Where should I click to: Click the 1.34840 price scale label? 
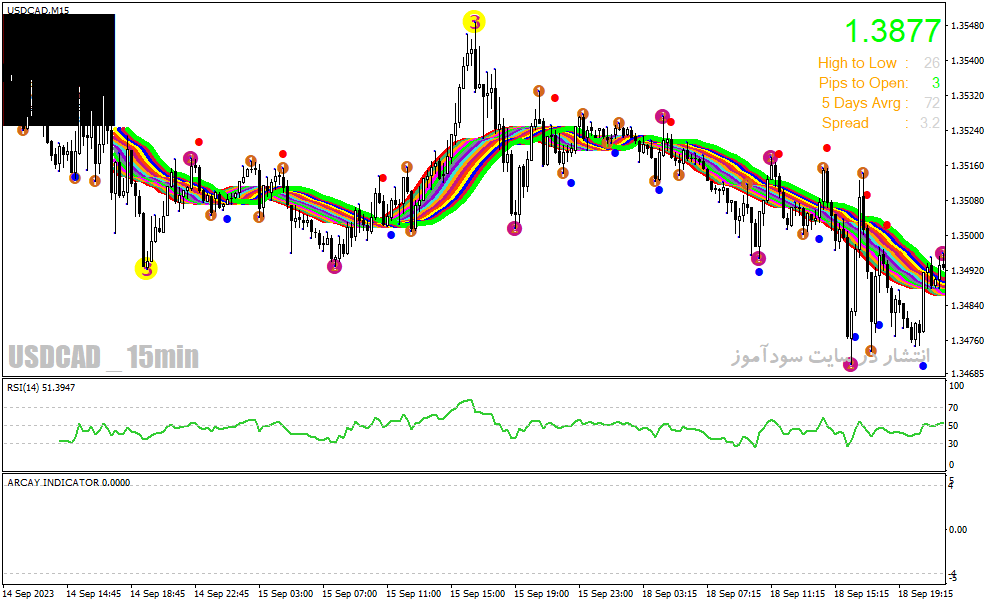coord(968,305)
